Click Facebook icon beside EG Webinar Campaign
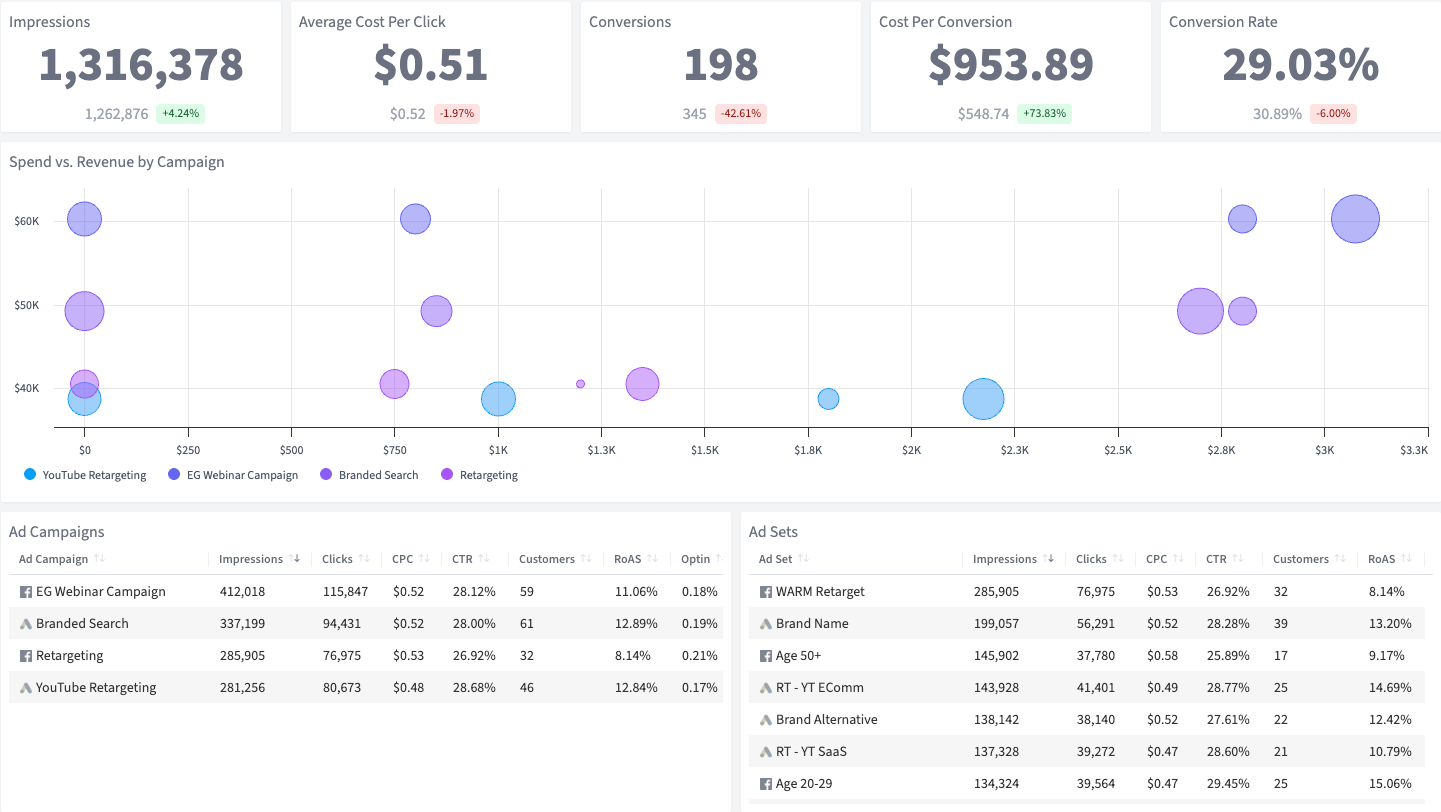The image size is (1441, 812). point(26,591)
